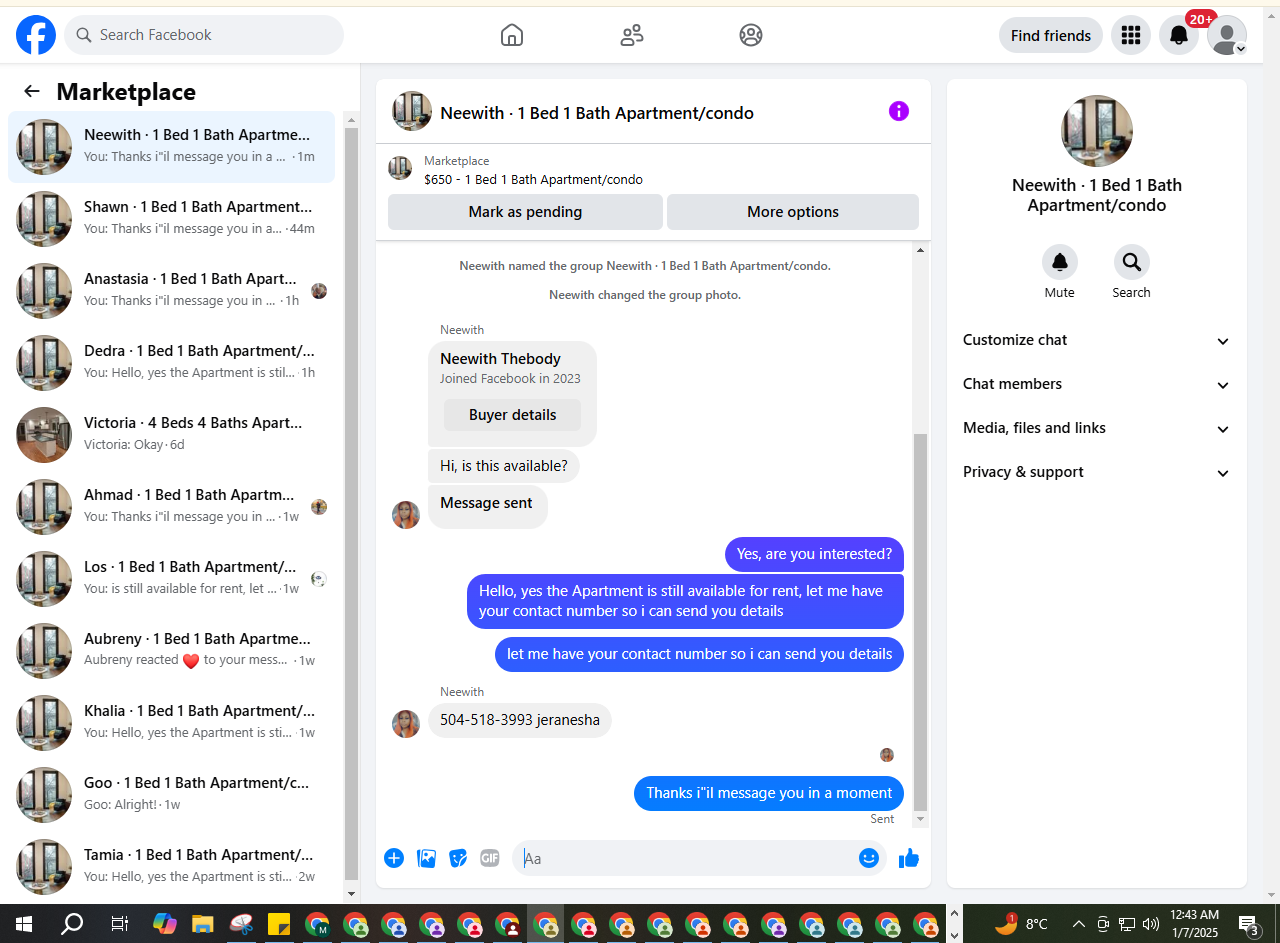
Task: Open Task View on taskbar
Action: pos(119,924)
